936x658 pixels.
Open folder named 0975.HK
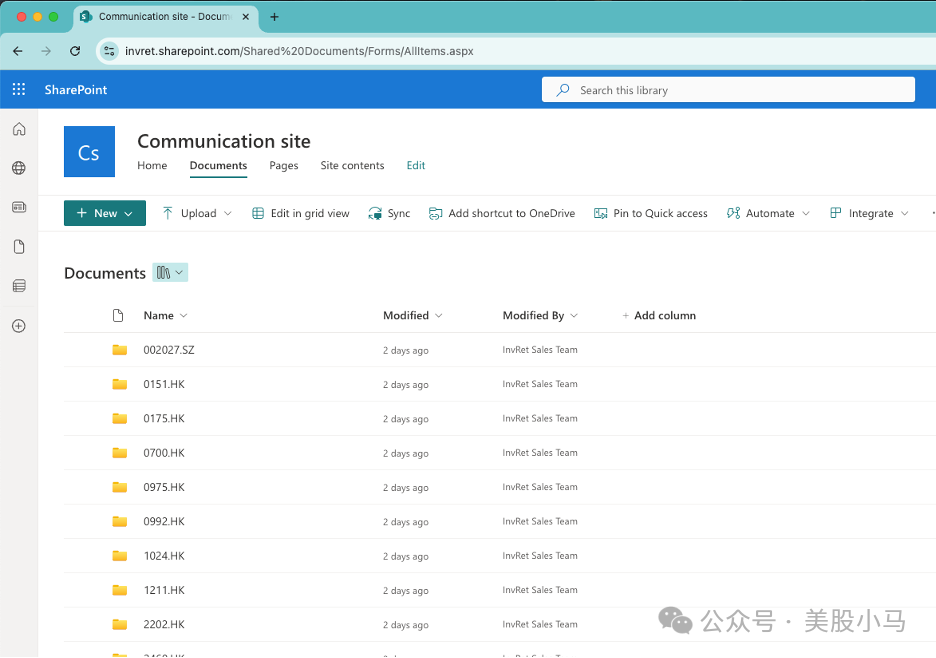(164, 487)
